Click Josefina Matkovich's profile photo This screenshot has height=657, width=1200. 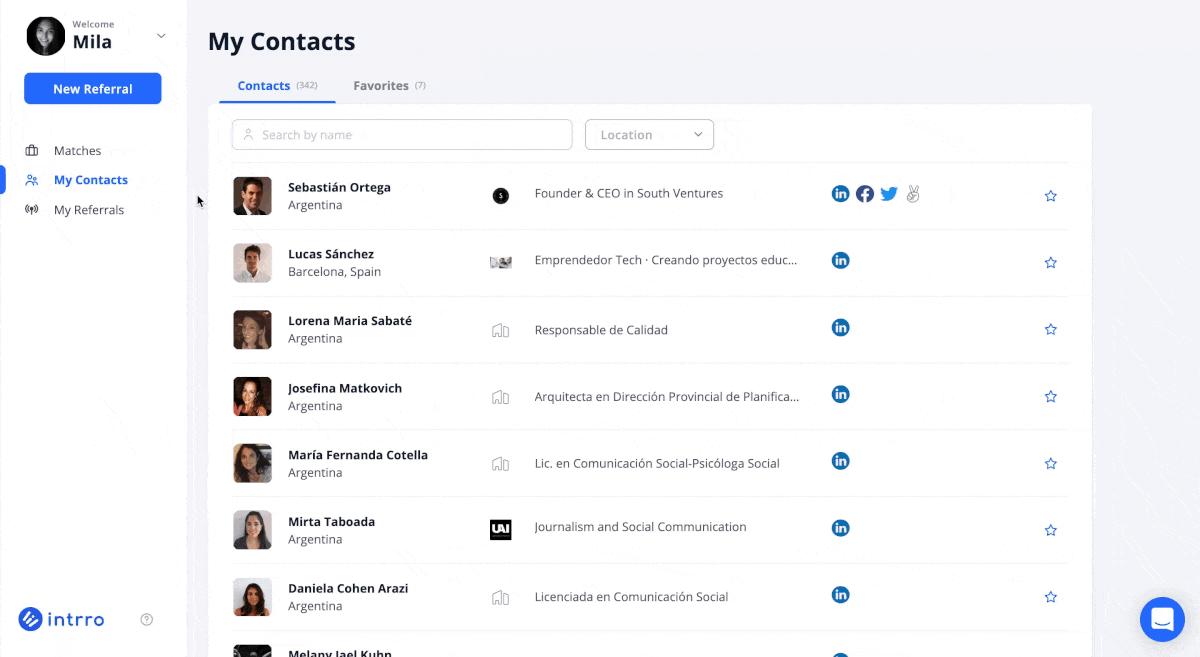coord(252,396)
